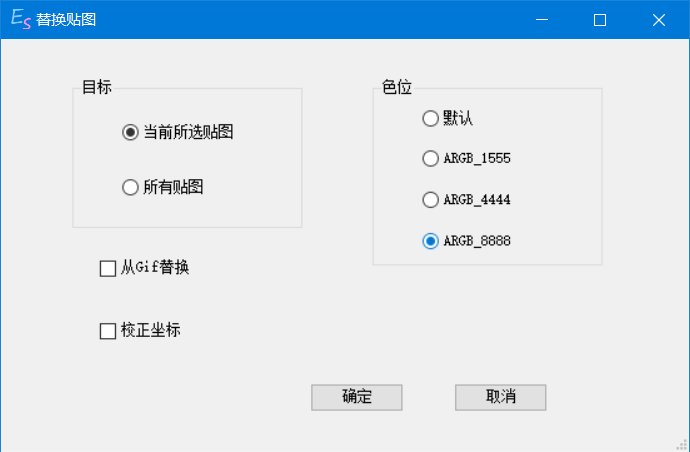Cancel with the 取消 button
Image resolution: width=690 pixels, height=452 pixels.
point(500,397)
